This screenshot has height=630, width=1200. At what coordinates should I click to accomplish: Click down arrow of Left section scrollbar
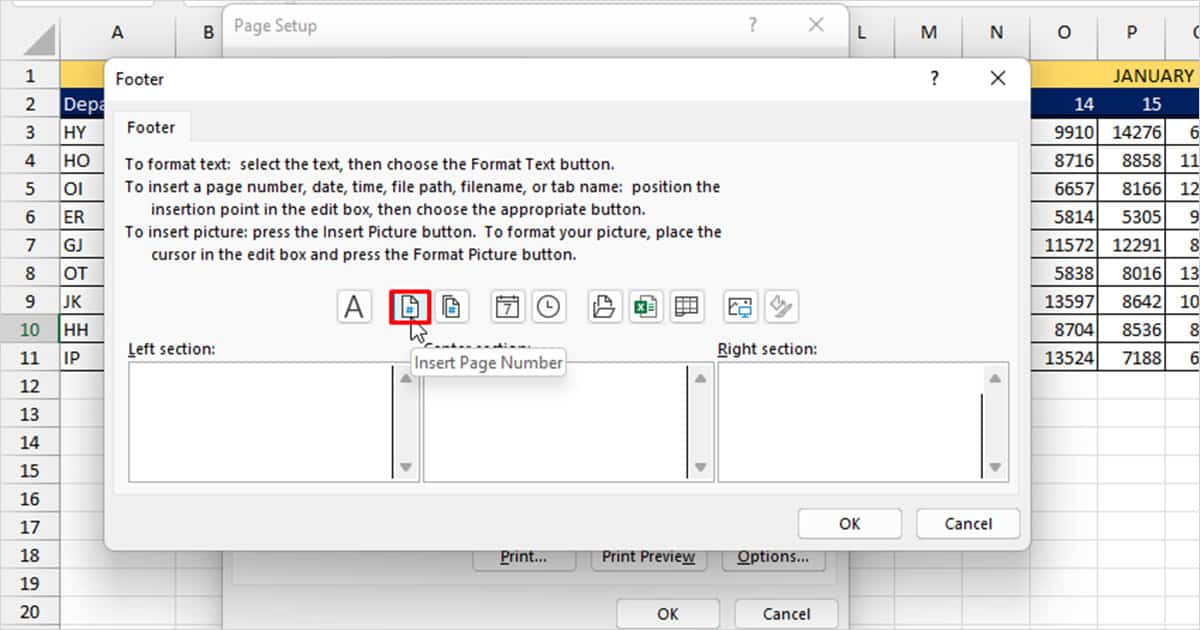405,467
